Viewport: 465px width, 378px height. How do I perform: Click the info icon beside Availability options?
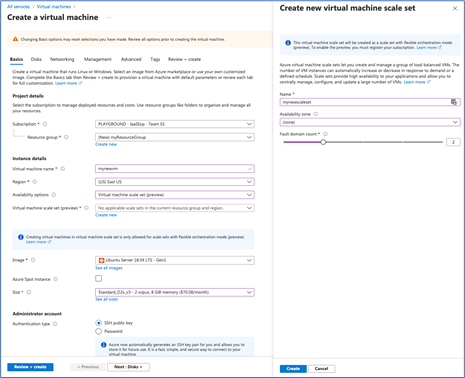click(x=54, y=195)
